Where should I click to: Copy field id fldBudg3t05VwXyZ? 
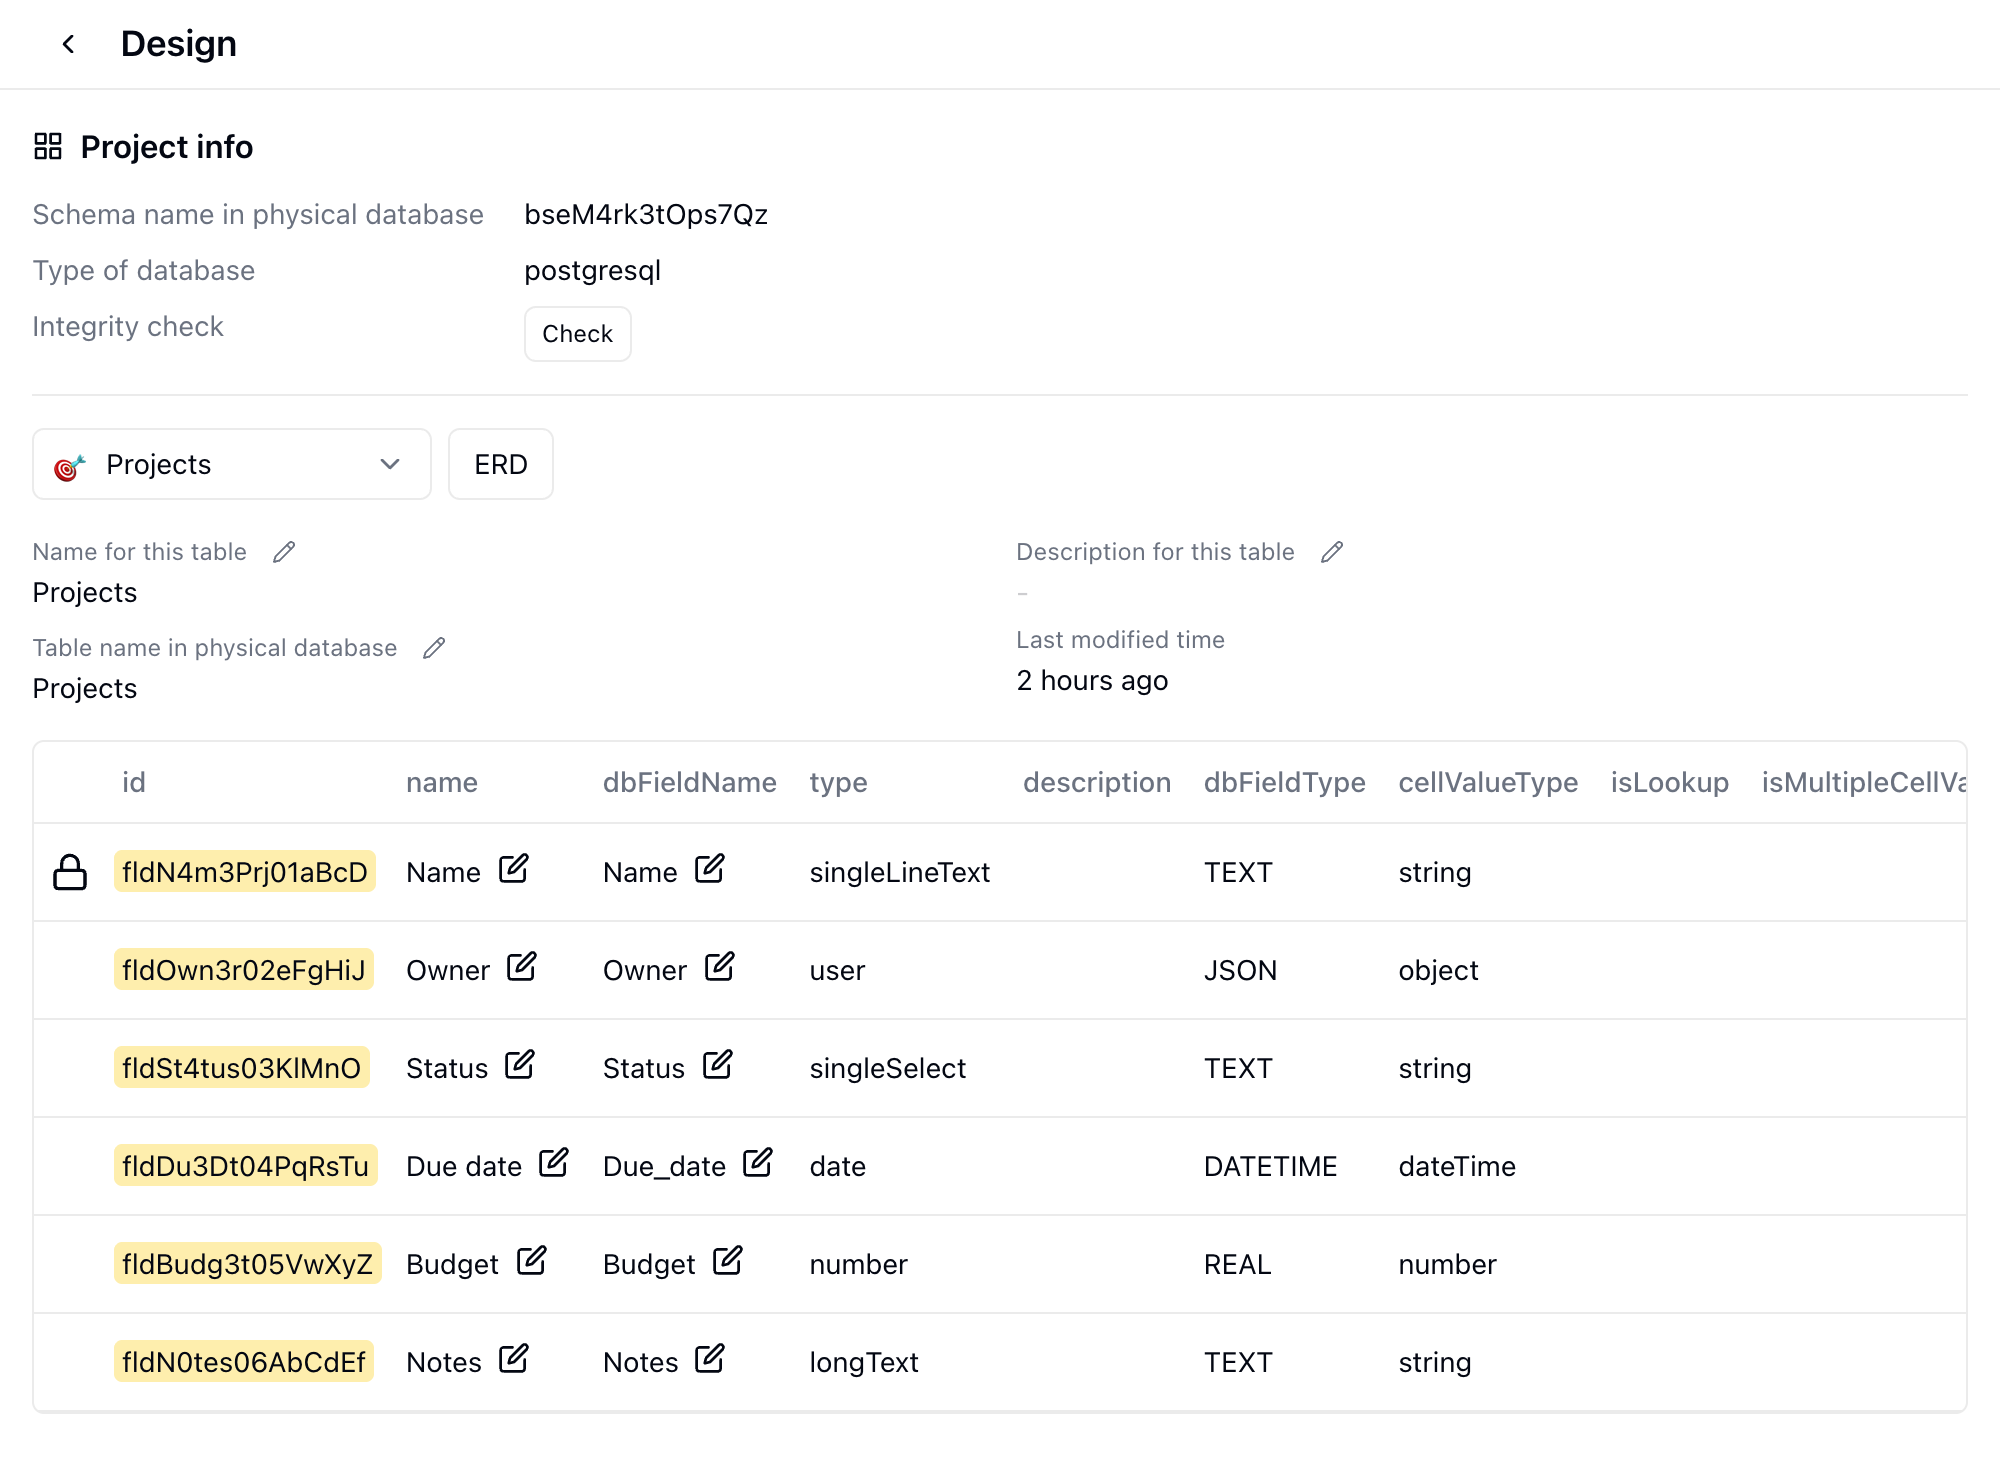click(248, 1264)
